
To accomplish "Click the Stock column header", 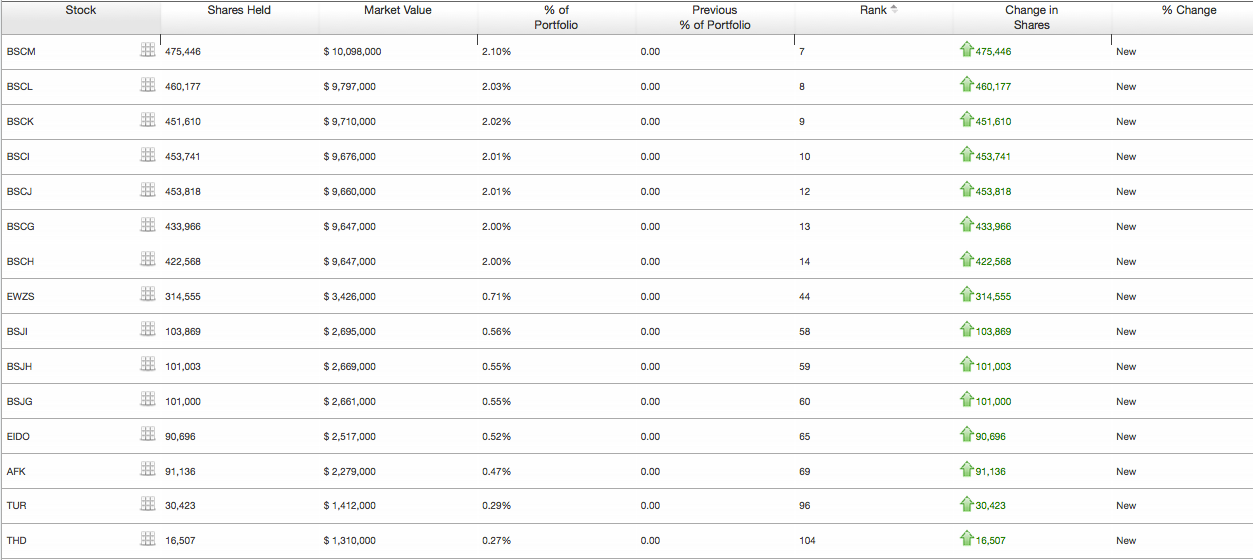I will click(81, 10).
